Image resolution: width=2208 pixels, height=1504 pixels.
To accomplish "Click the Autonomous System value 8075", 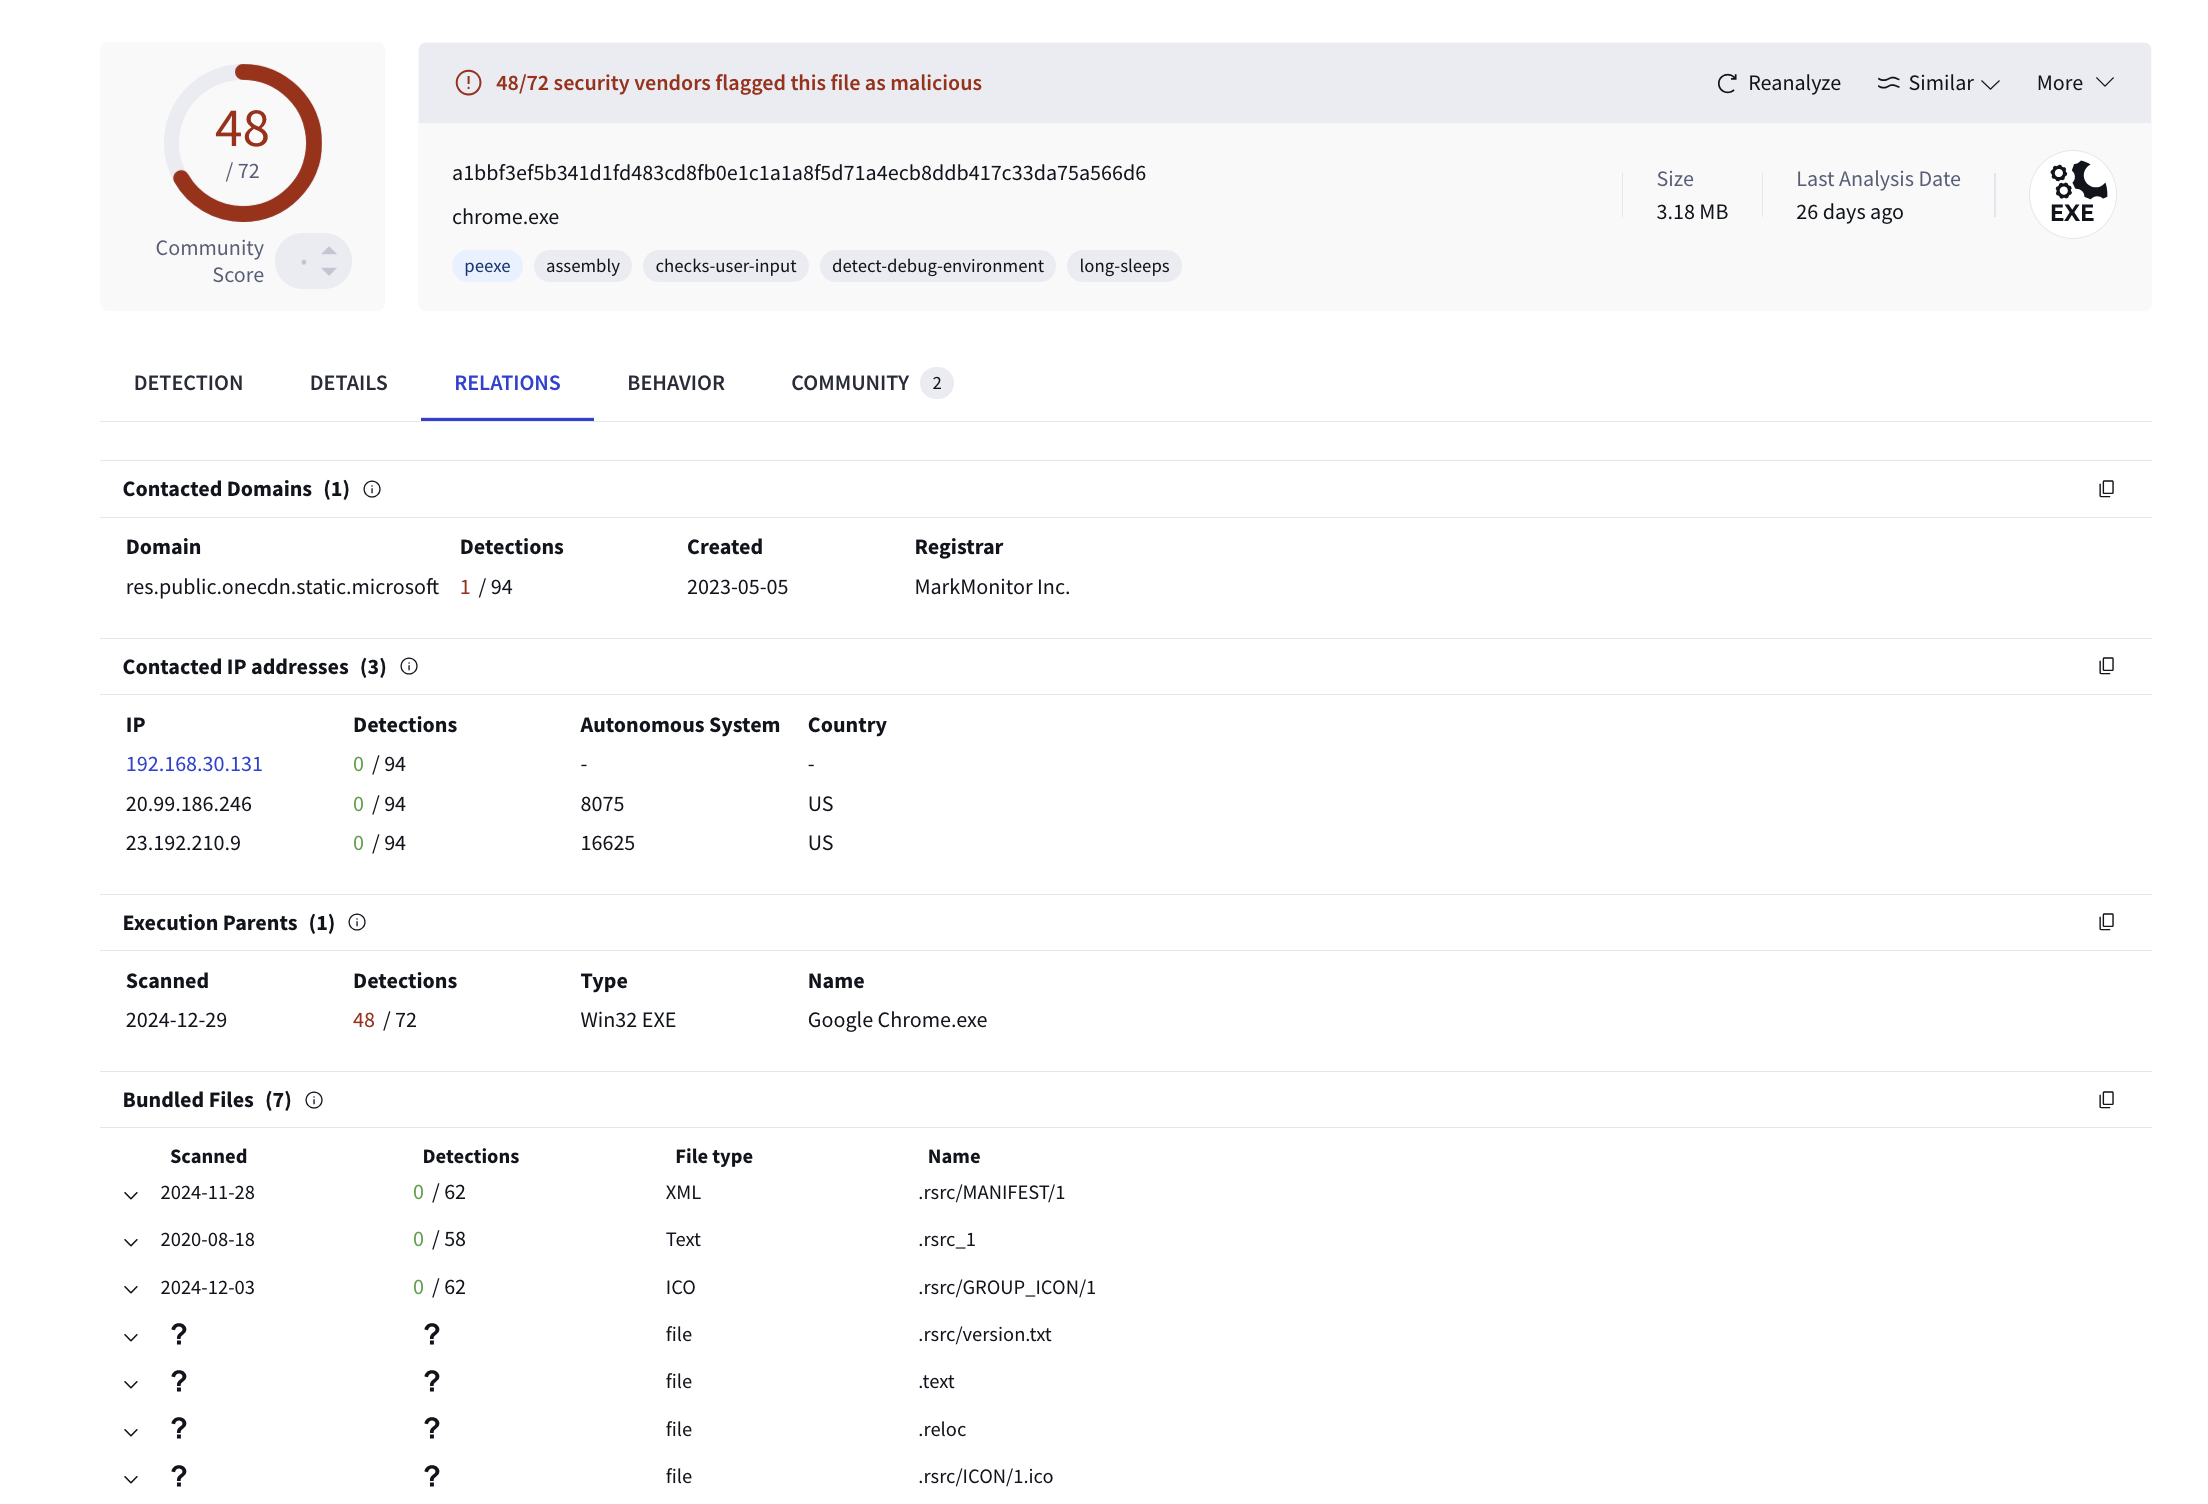I will coord(602,804).
